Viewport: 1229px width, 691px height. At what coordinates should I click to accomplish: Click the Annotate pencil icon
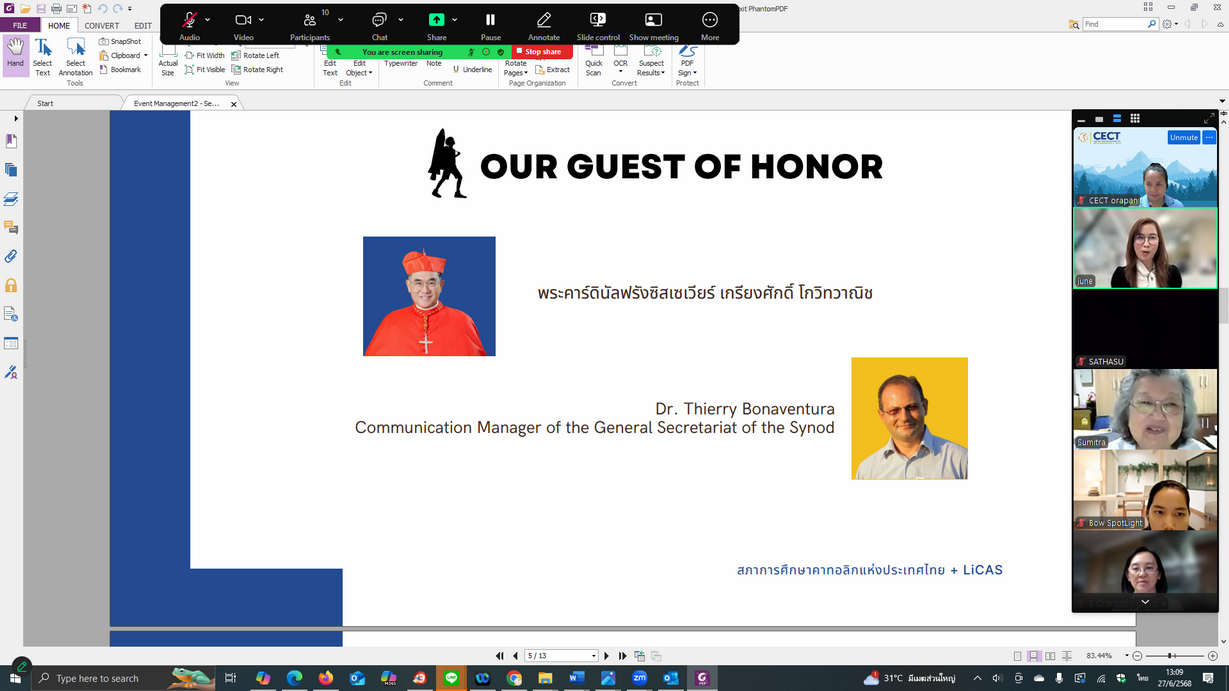tap(544, 20)
